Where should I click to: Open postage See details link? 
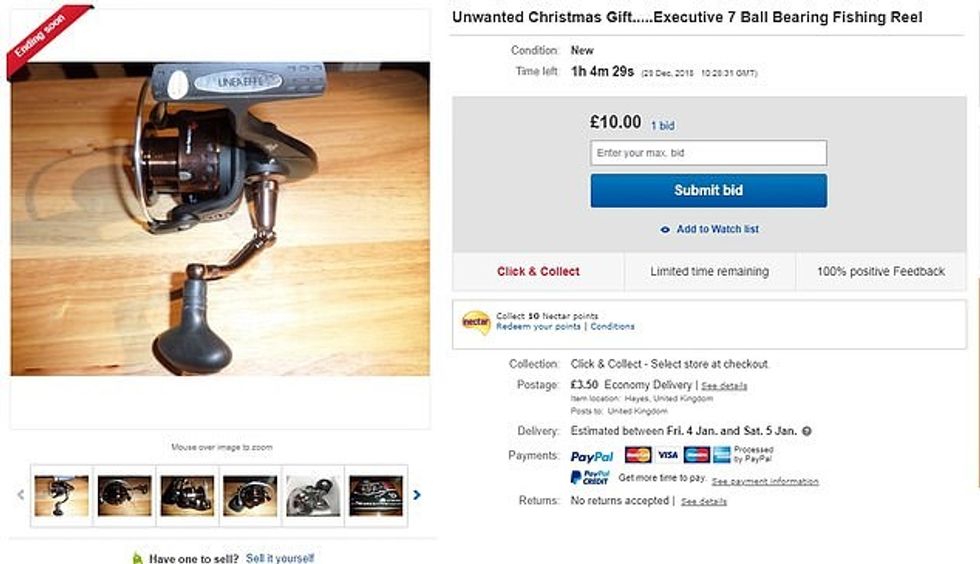pos(724,386)
